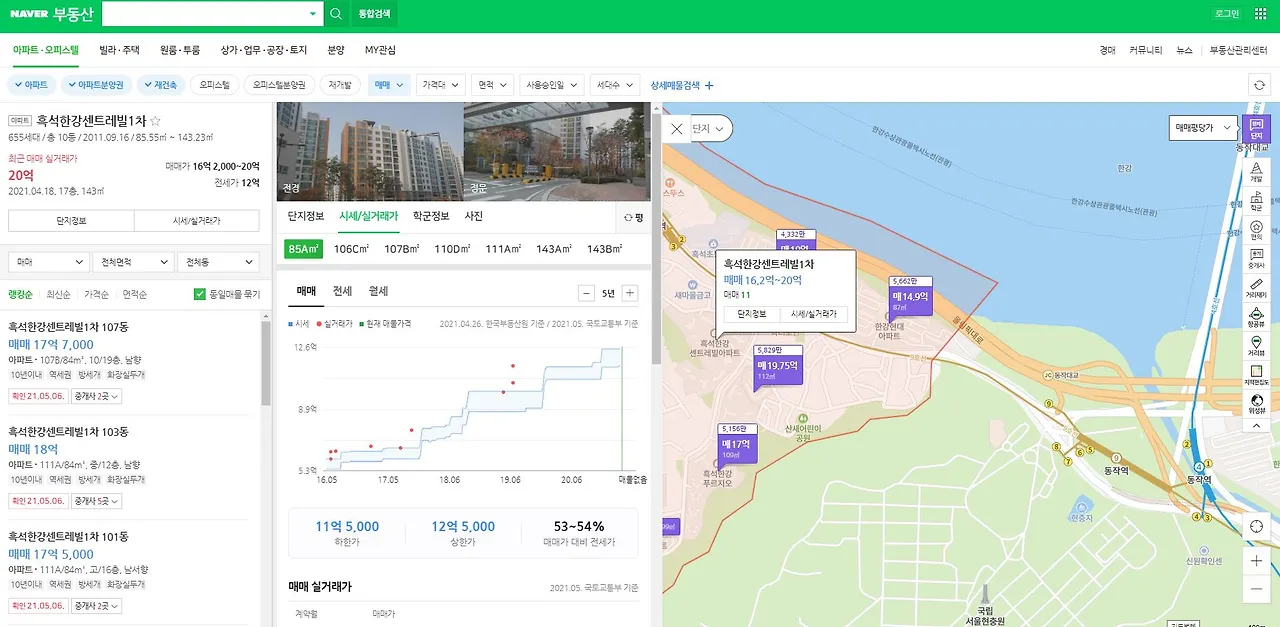This screenshot has width=1280, height=627.
Task: Favorite 흑석한강센트레빌1차 with the star icon
Action: (155, 121)
